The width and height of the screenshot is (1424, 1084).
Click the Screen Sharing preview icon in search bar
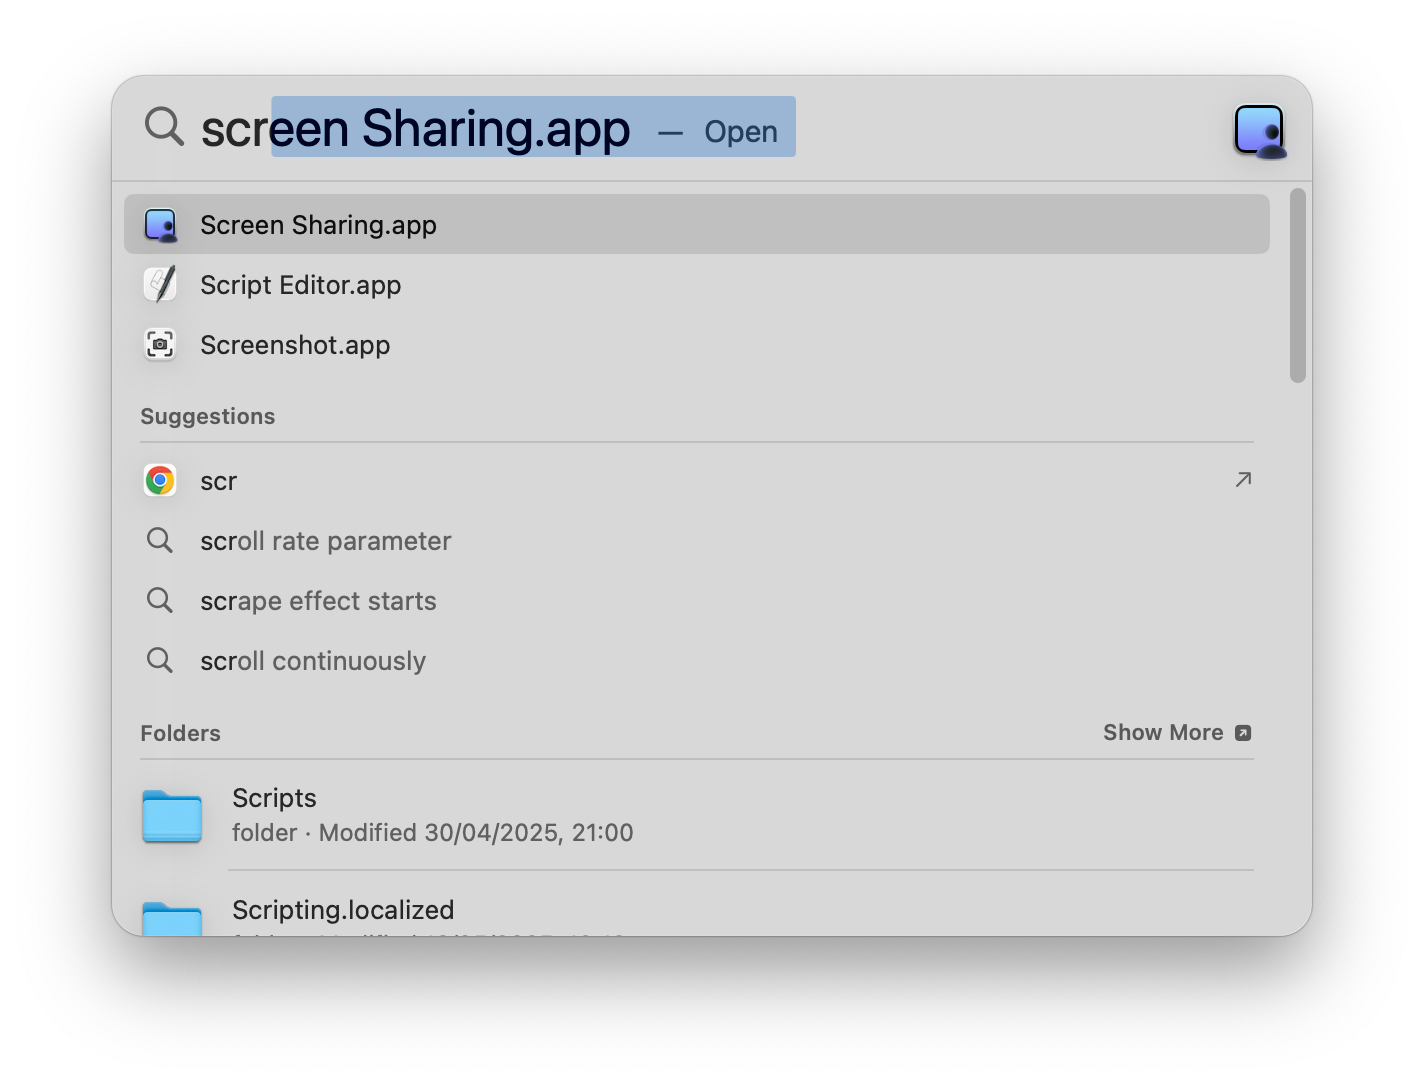tap(1260, 131)
